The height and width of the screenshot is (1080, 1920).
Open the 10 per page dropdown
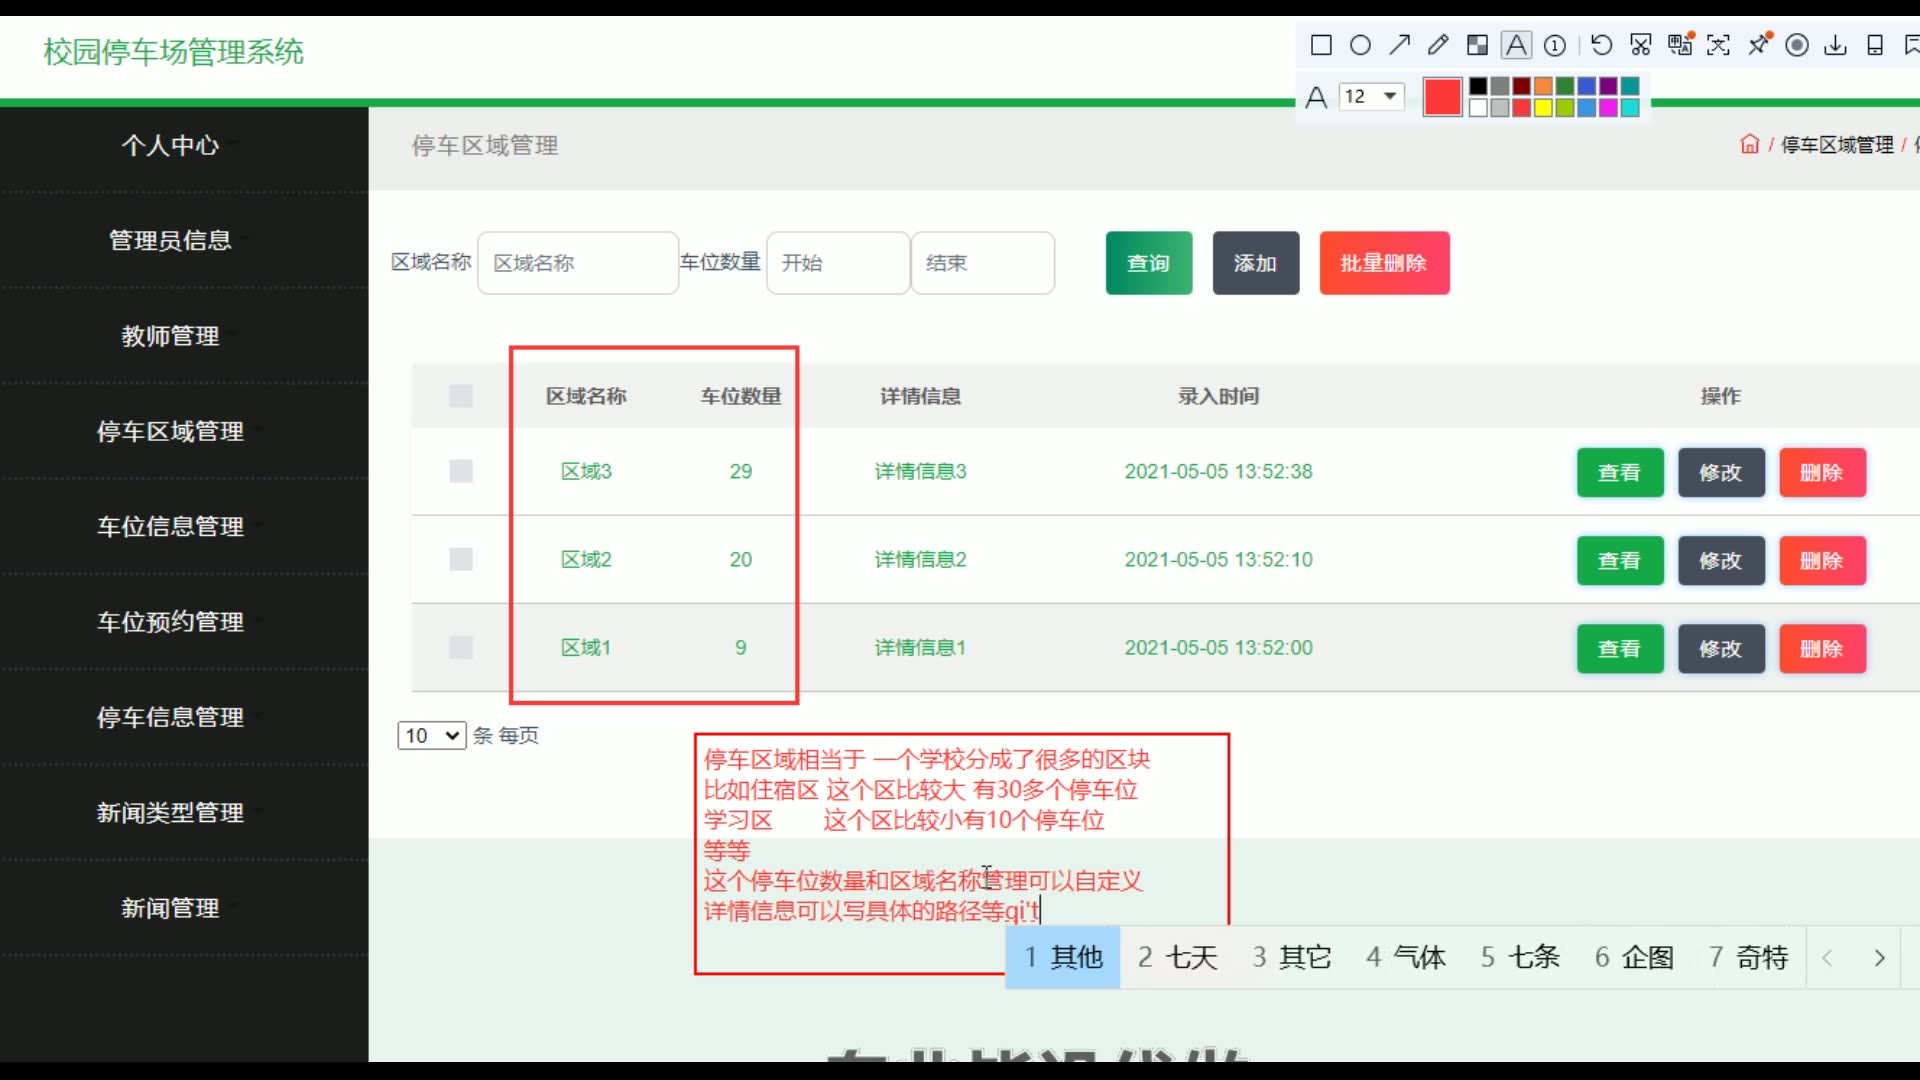[x=431, y=736]
